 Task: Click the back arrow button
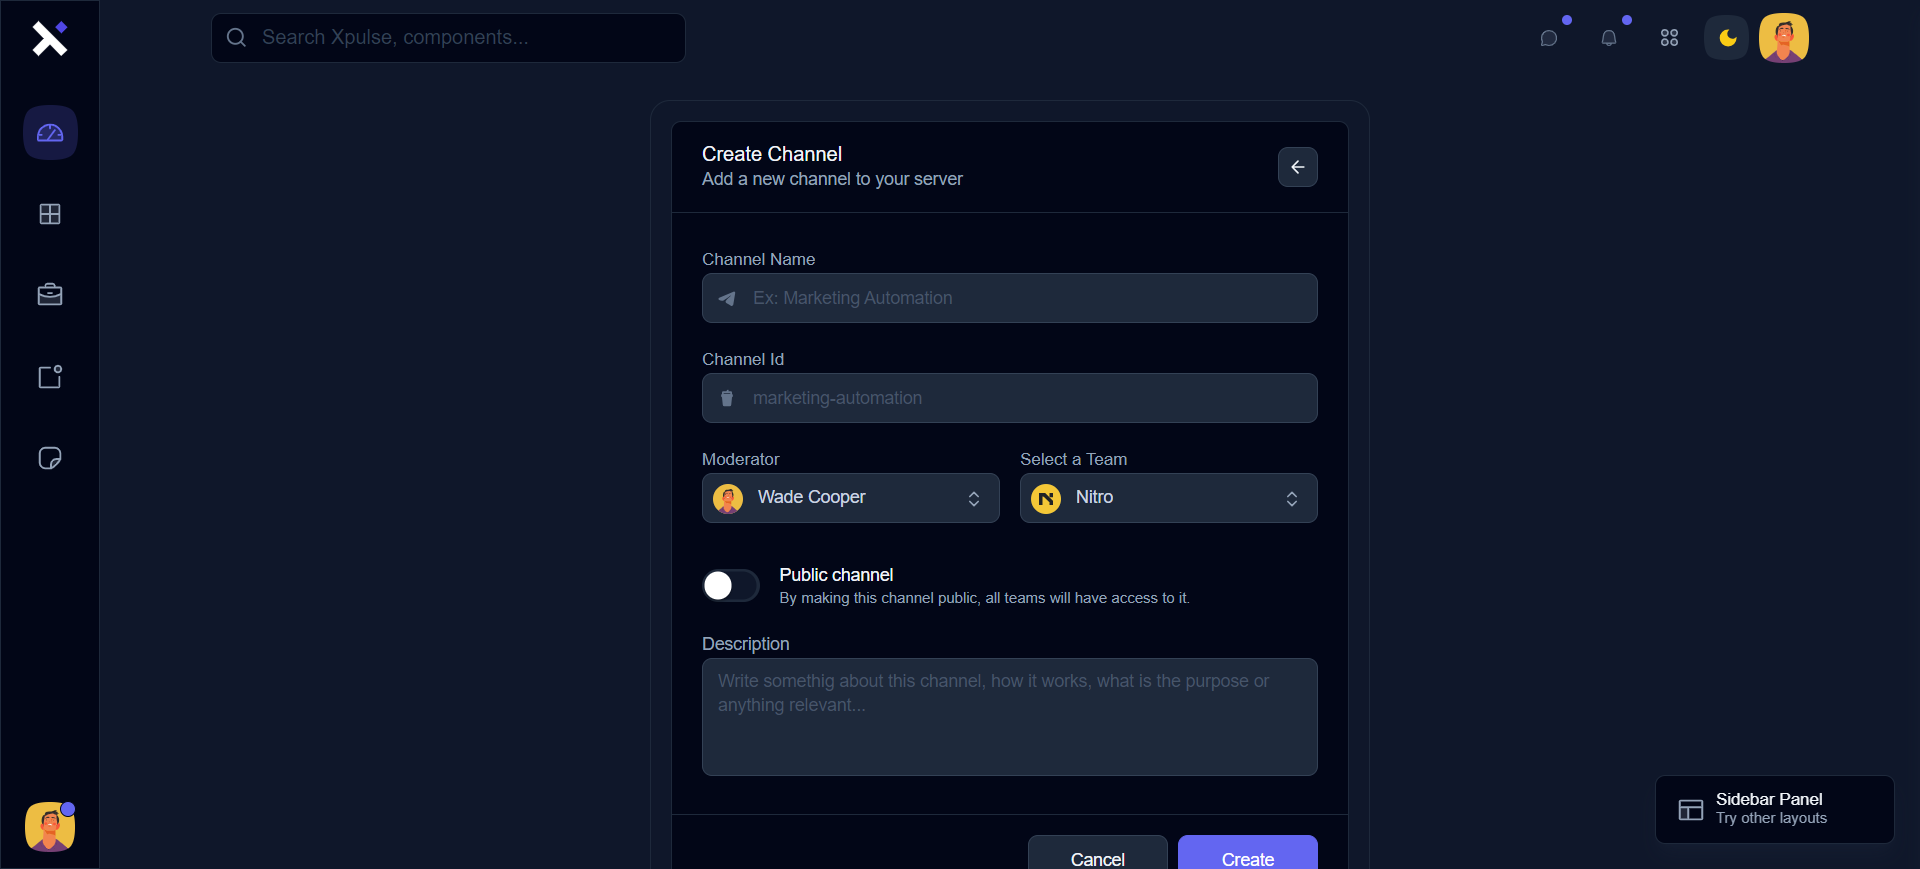[1297, 167]
